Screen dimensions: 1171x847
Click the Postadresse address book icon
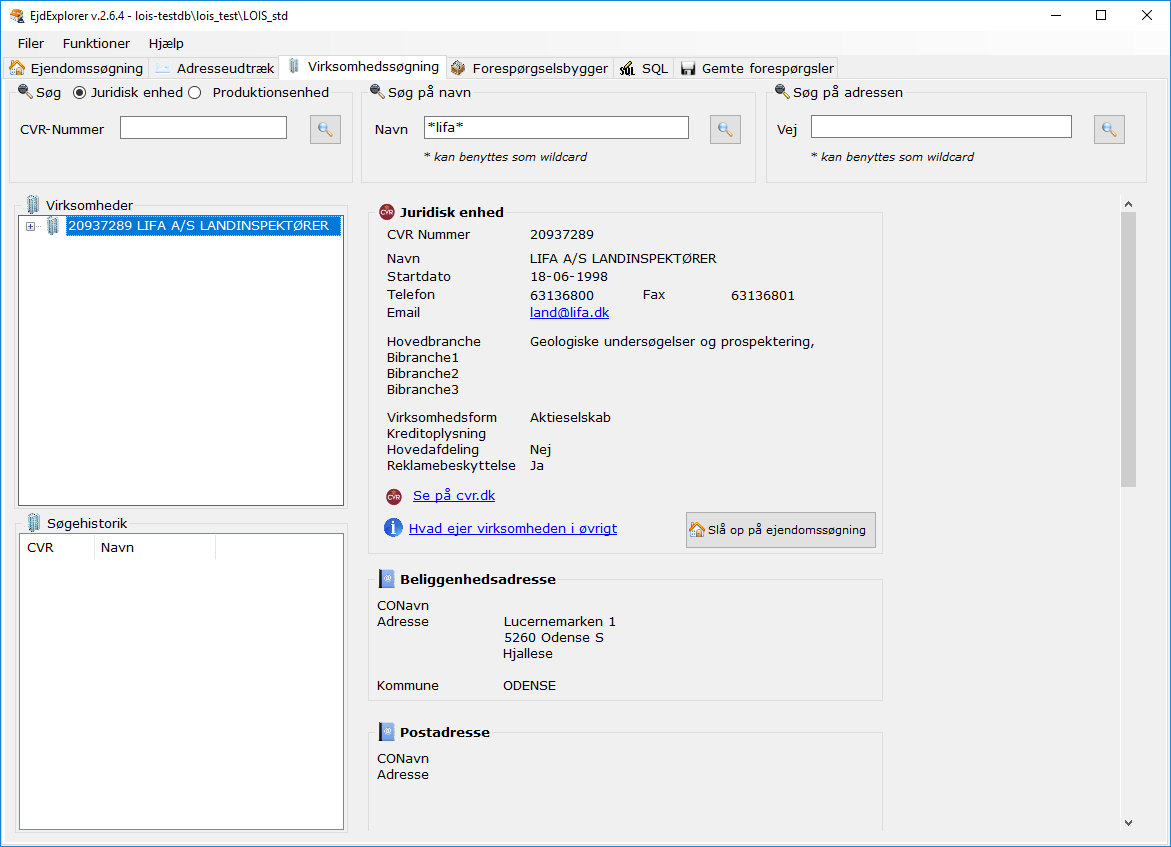pyautogui.click(x=386, y=732)
